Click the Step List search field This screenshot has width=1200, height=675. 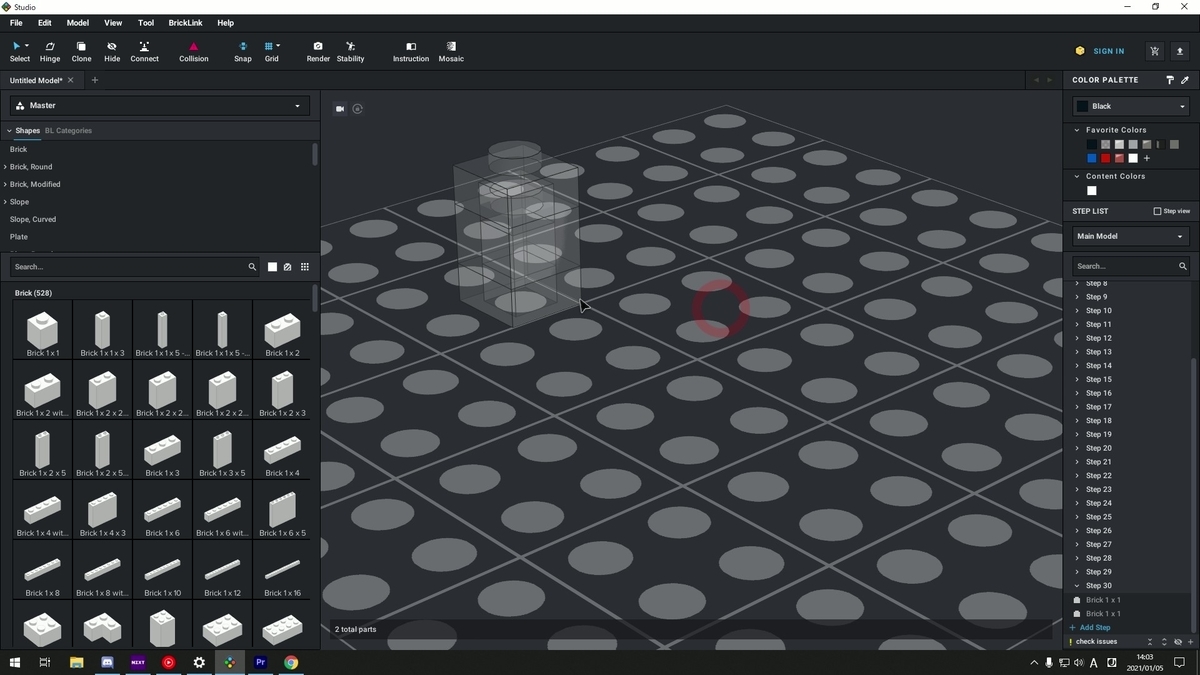pos(1131,266)
